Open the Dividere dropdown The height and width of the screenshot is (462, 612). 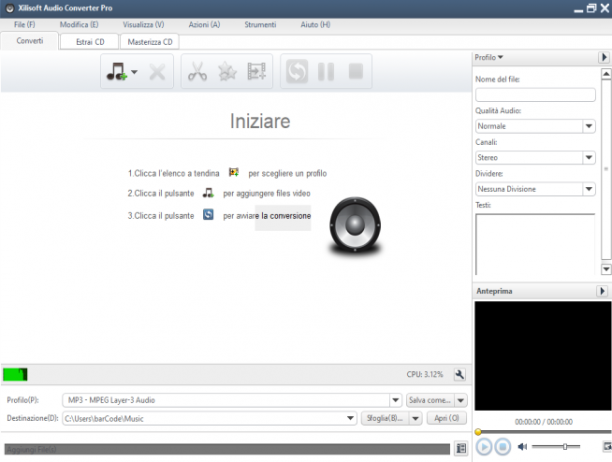589,189
